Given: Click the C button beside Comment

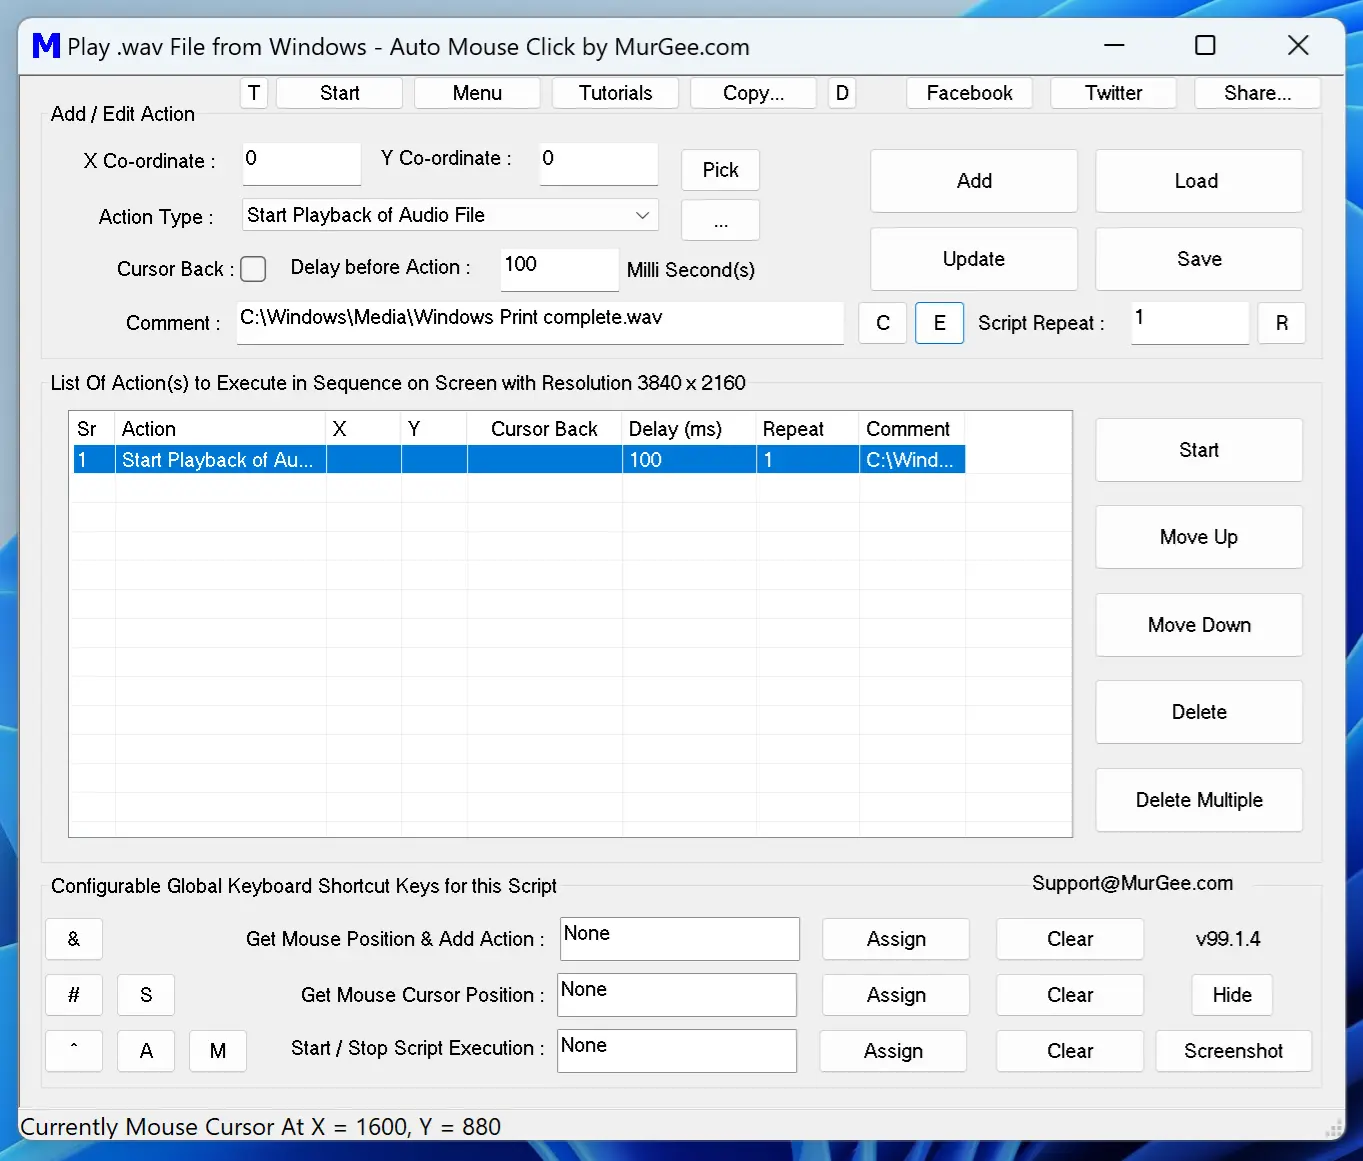Looking at the screenshot, I should (x=883, y=323).
